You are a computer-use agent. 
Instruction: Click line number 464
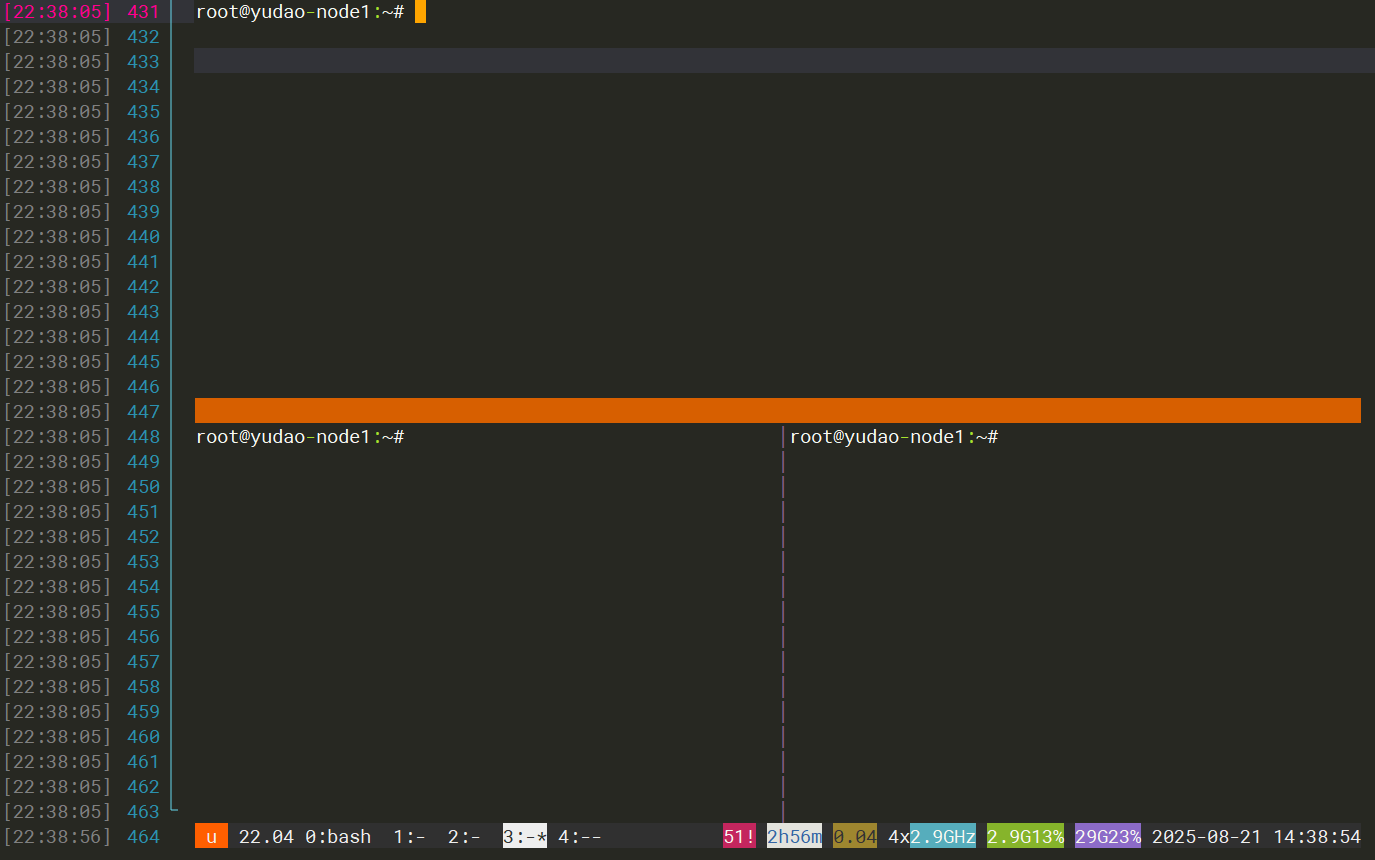pyautogui.click(x=143, y=837)
